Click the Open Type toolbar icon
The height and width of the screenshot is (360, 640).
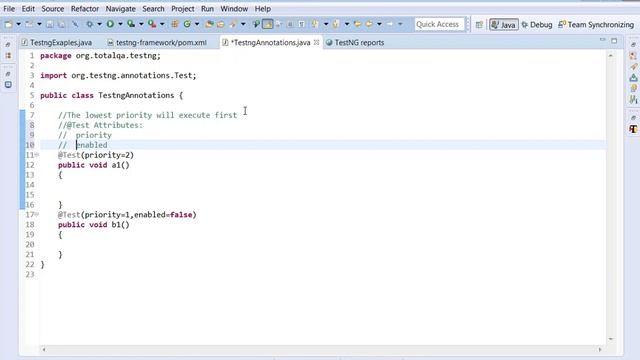[x=209, y=24]
